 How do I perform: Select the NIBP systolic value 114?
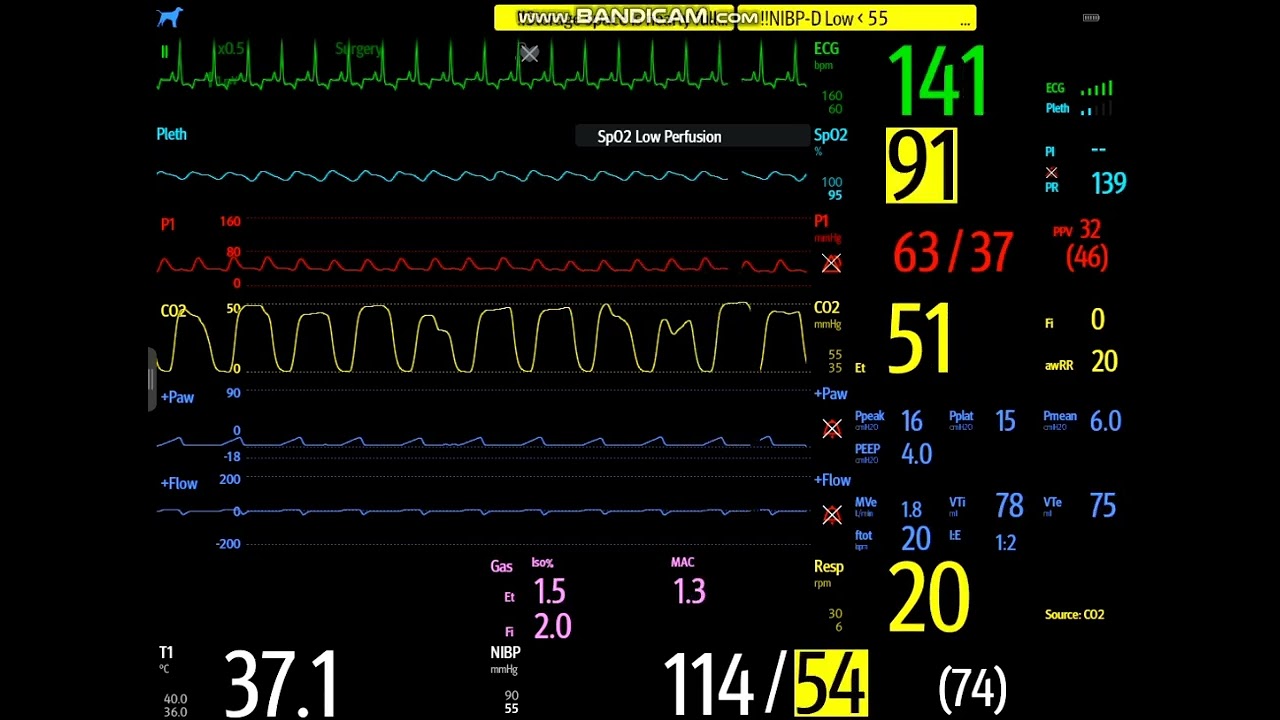(x=708, y=685)
